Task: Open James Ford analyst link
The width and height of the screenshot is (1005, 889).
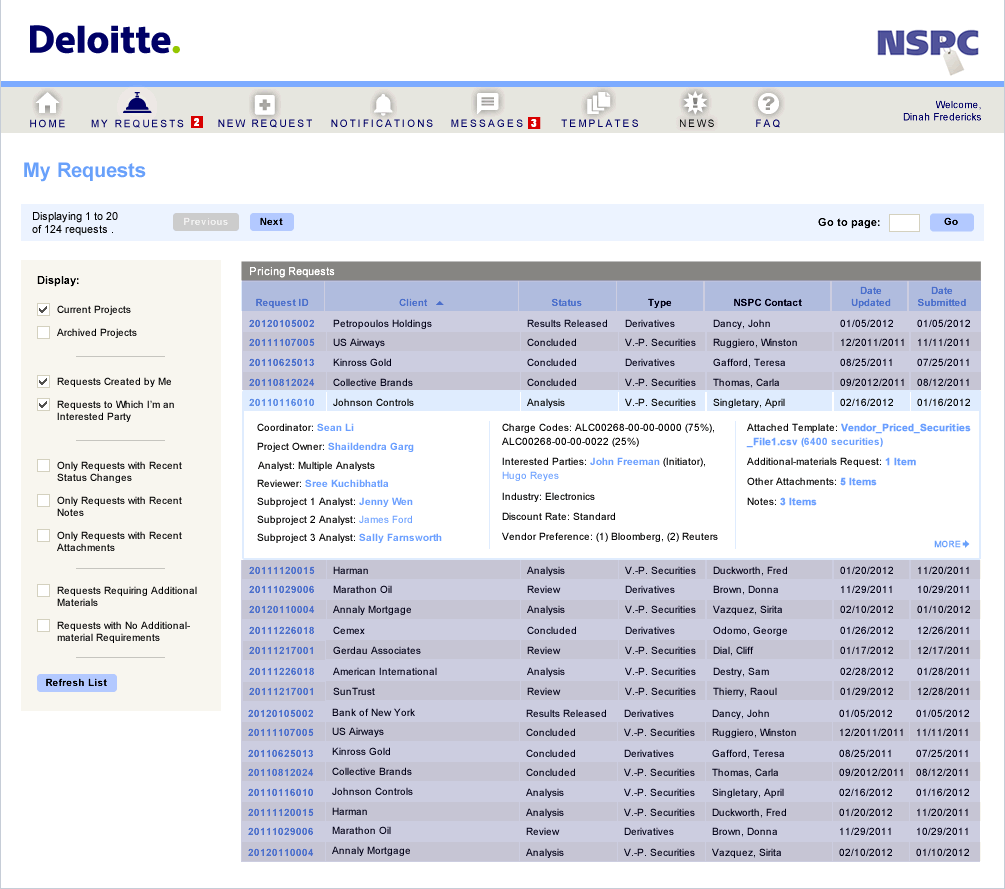Action: pyautogui.click(x=386, y=520)
